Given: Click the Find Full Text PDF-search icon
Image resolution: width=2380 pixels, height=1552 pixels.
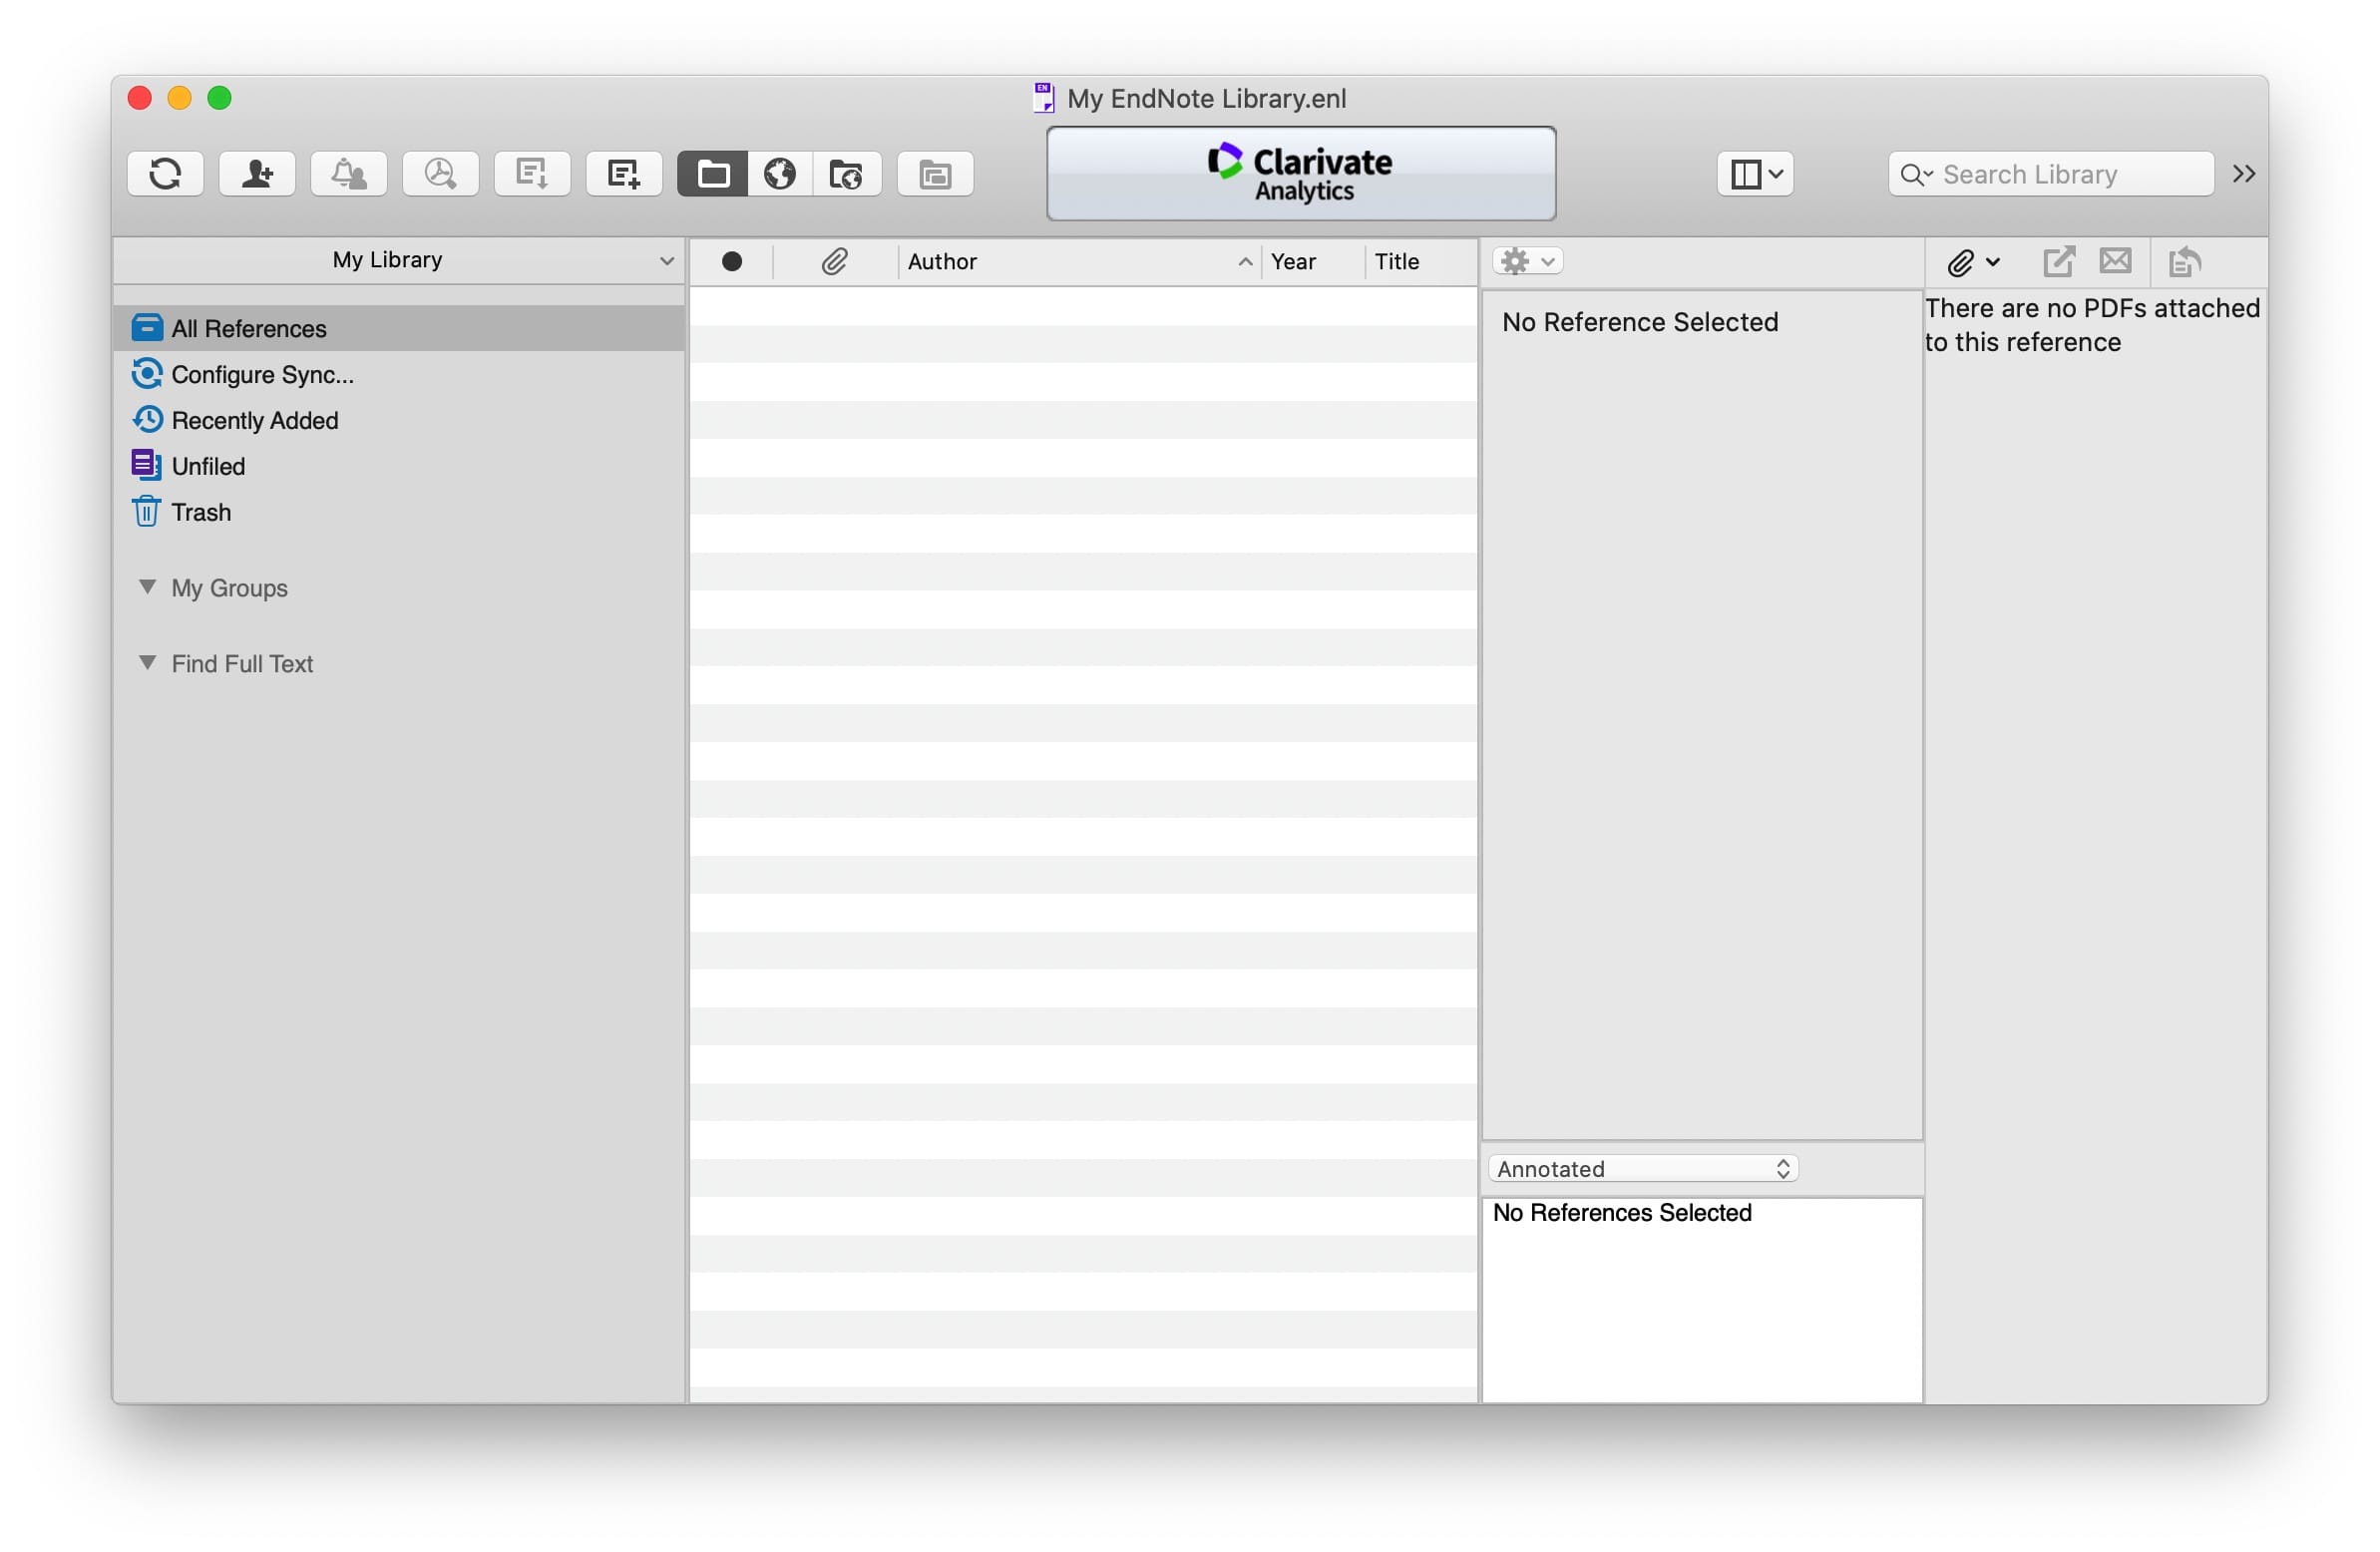Looking at the screenshot, I should 440,174.
